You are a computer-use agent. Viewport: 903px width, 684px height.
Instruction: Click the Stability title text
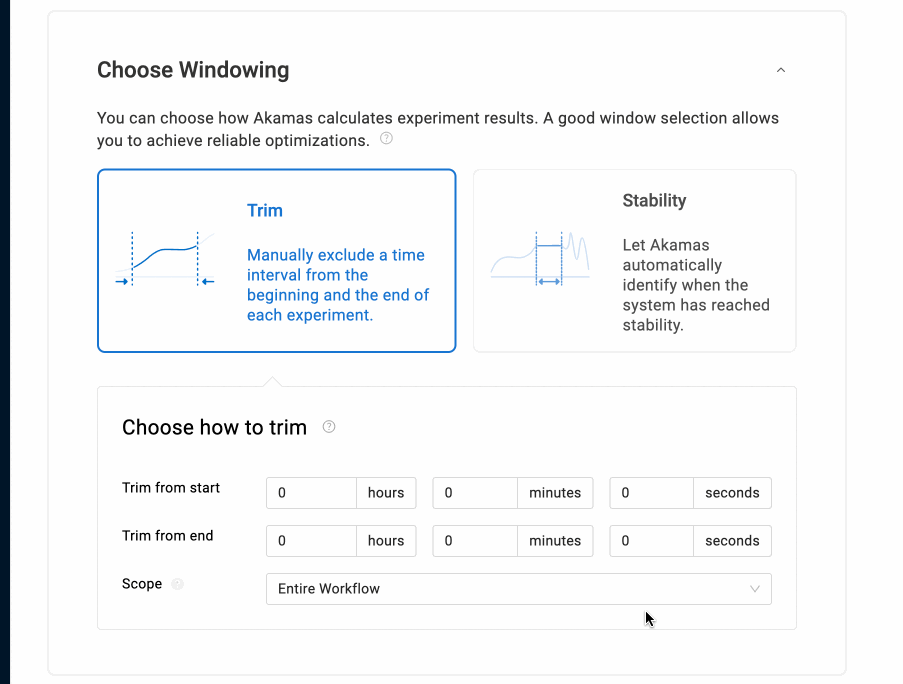click(654, 200)
